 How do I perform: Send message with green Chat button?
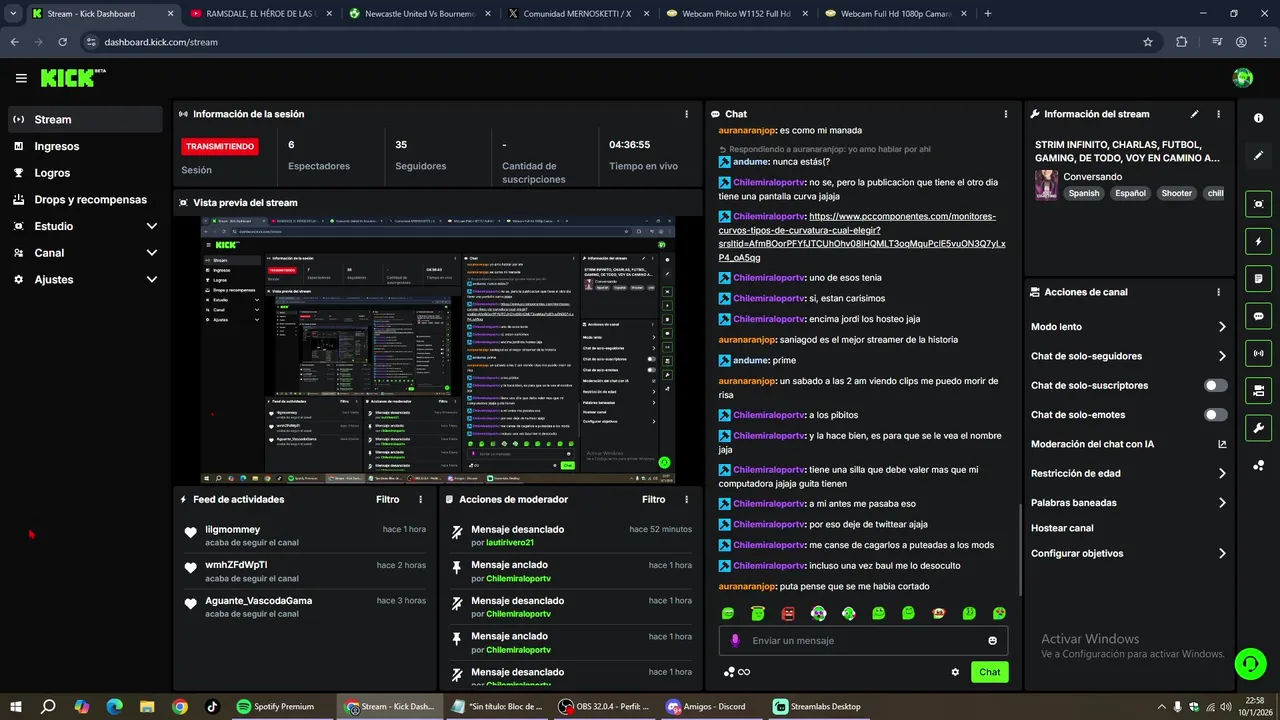click(x=989, y=672)
